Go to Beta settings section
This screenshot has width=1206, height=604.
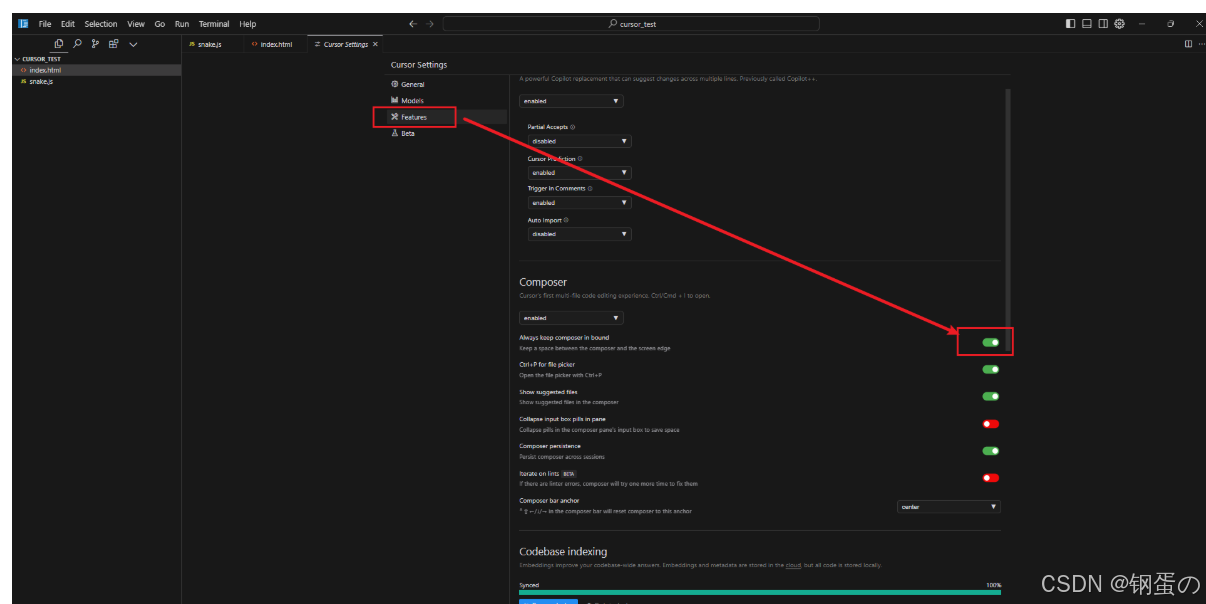447,133
